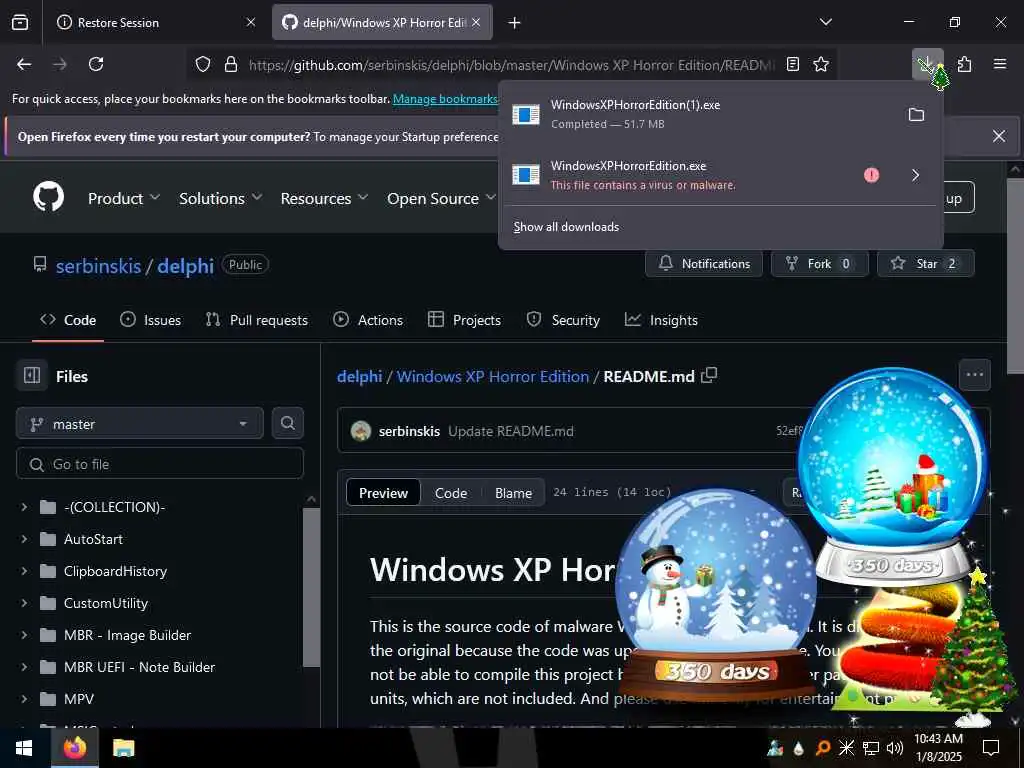Click the Manage bookmarks link
The width and height of the screenshot is (1024, 768).
tap(446, 99)
